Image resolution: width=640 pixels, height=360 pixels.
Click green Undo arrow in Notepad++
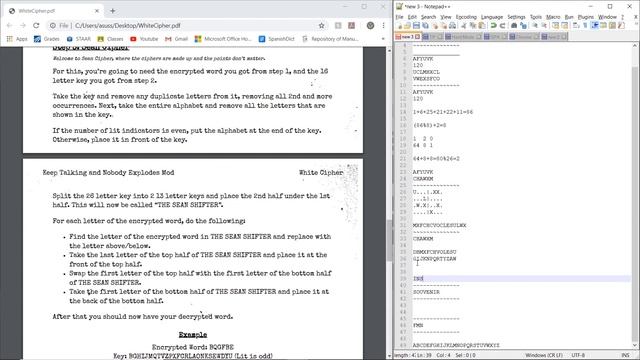(x=493, y=26)
